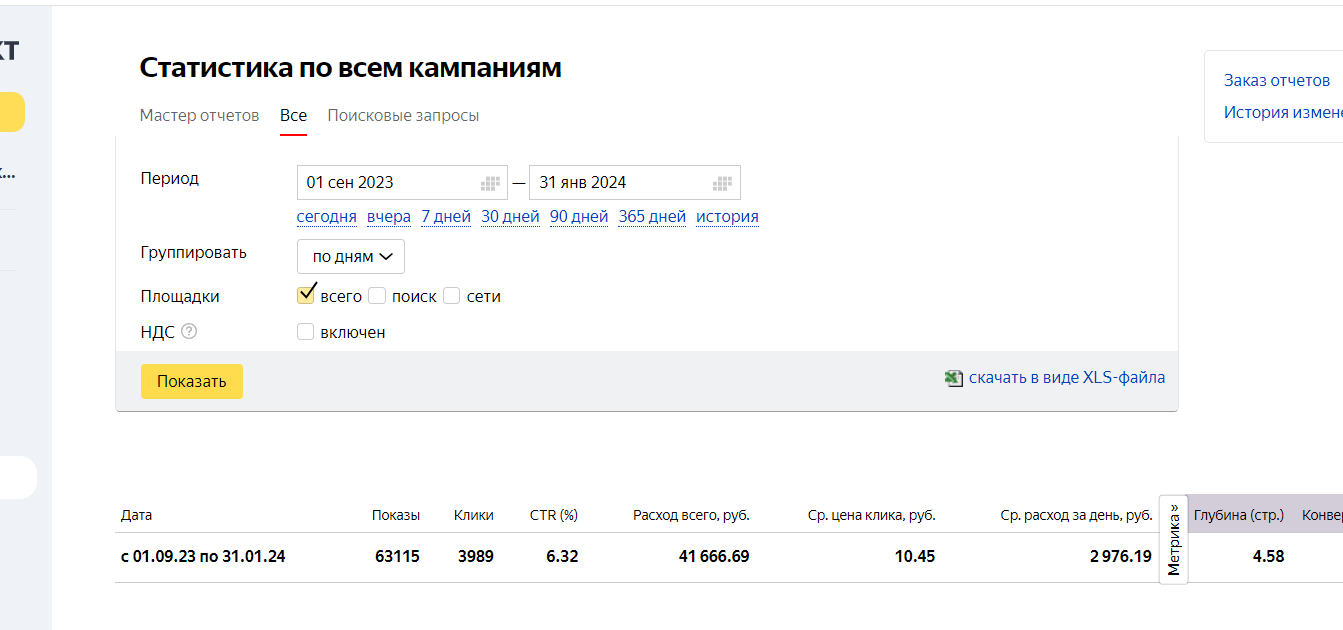Tick the НДС «включен» checkbox

coord(306,332)
